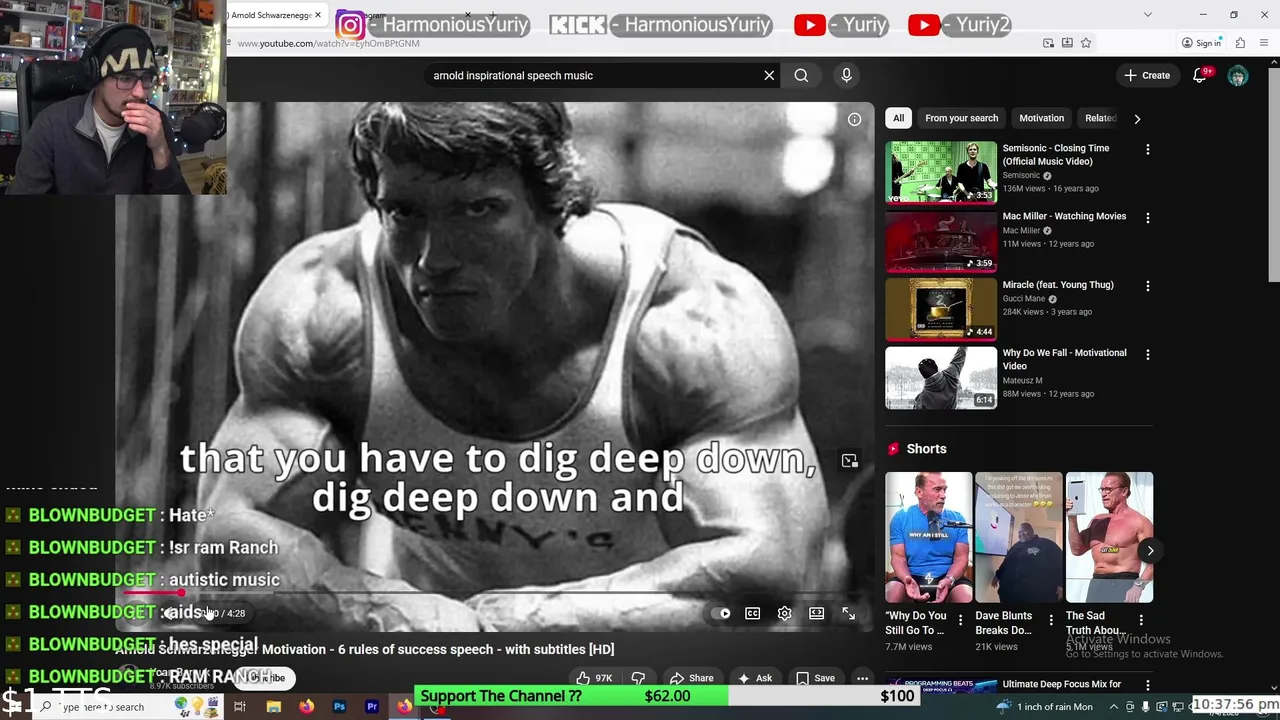Select the Related filter chip

[x=1100, y=118]
